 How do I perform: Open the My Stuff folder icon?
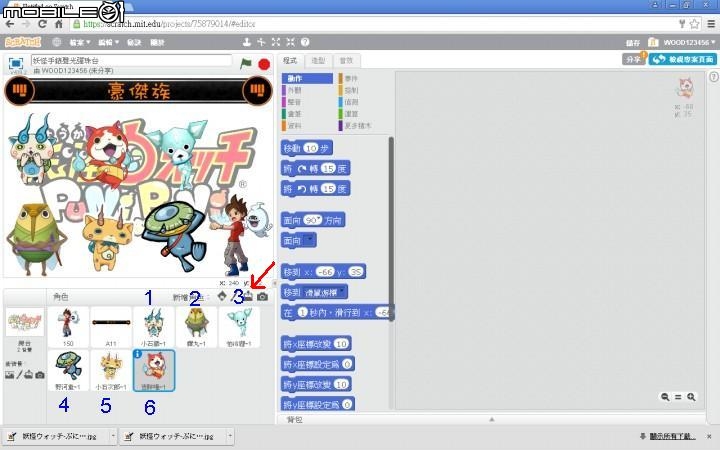point(653,42)
